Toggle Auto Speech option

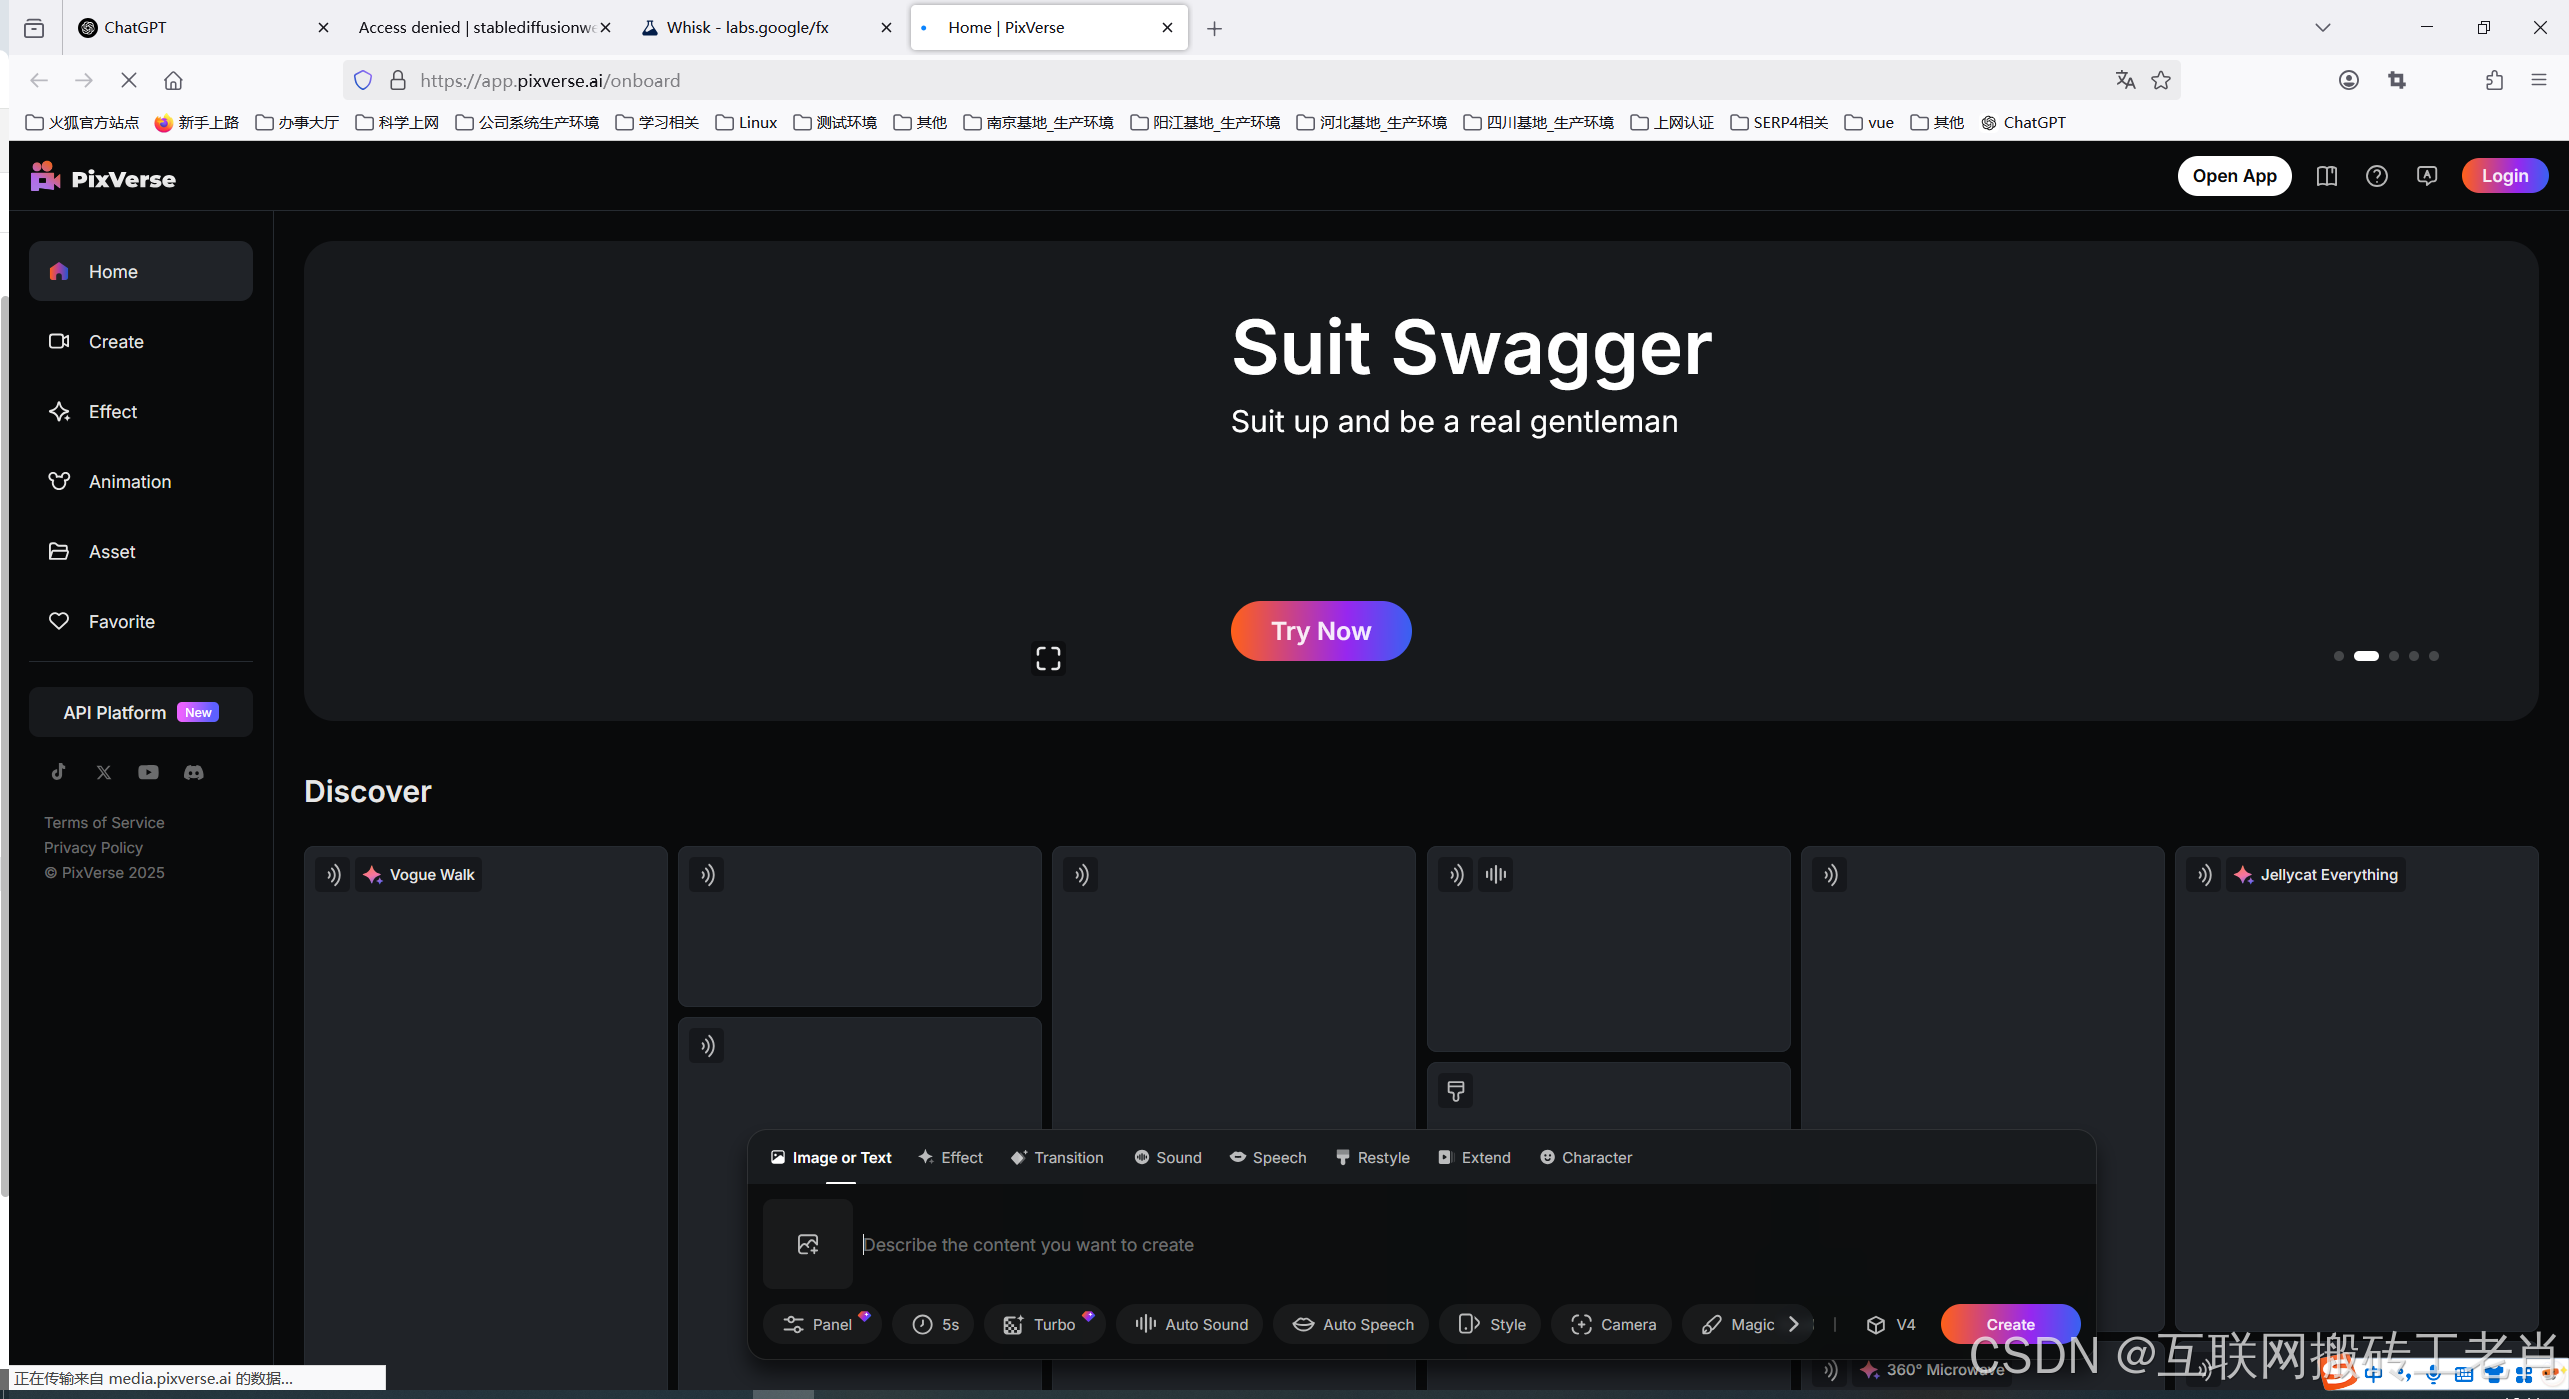coord(1351,1324)
